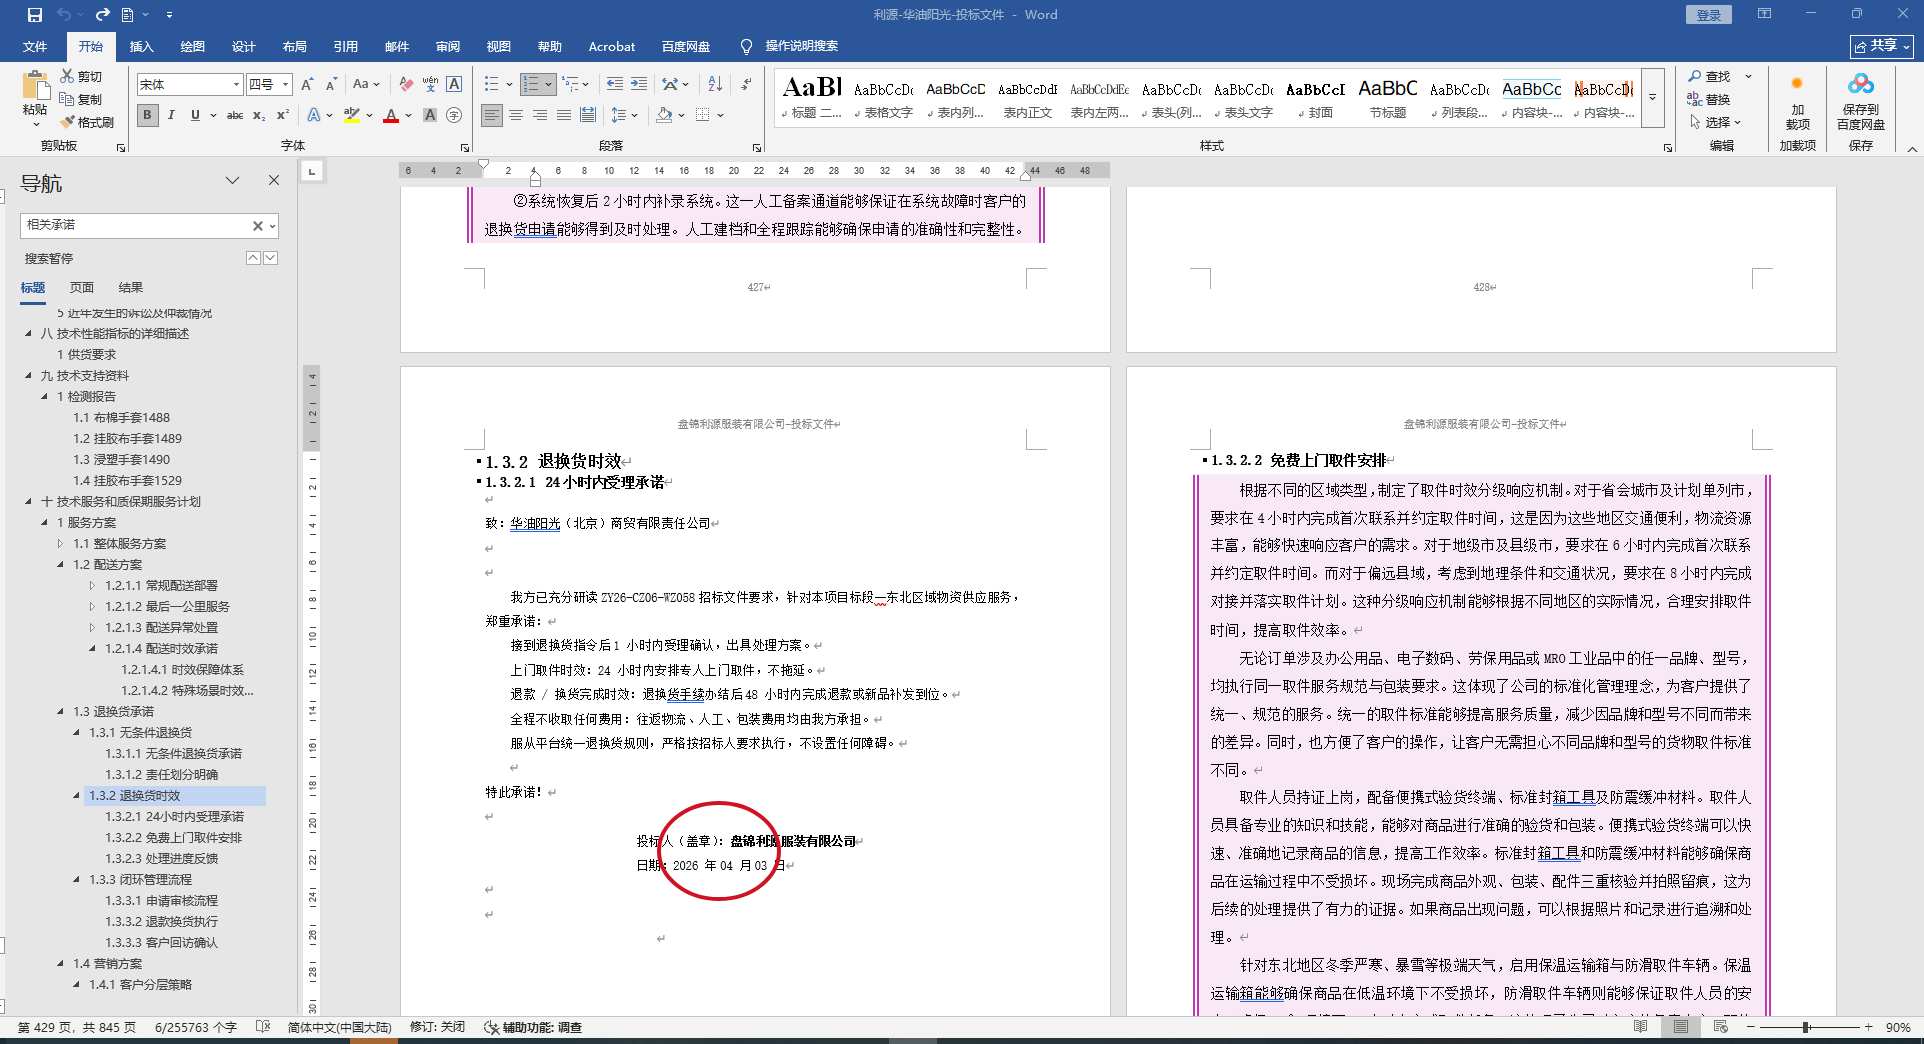Open the ribbon display options icon

pyautogui.click(x=1764, y=14)
